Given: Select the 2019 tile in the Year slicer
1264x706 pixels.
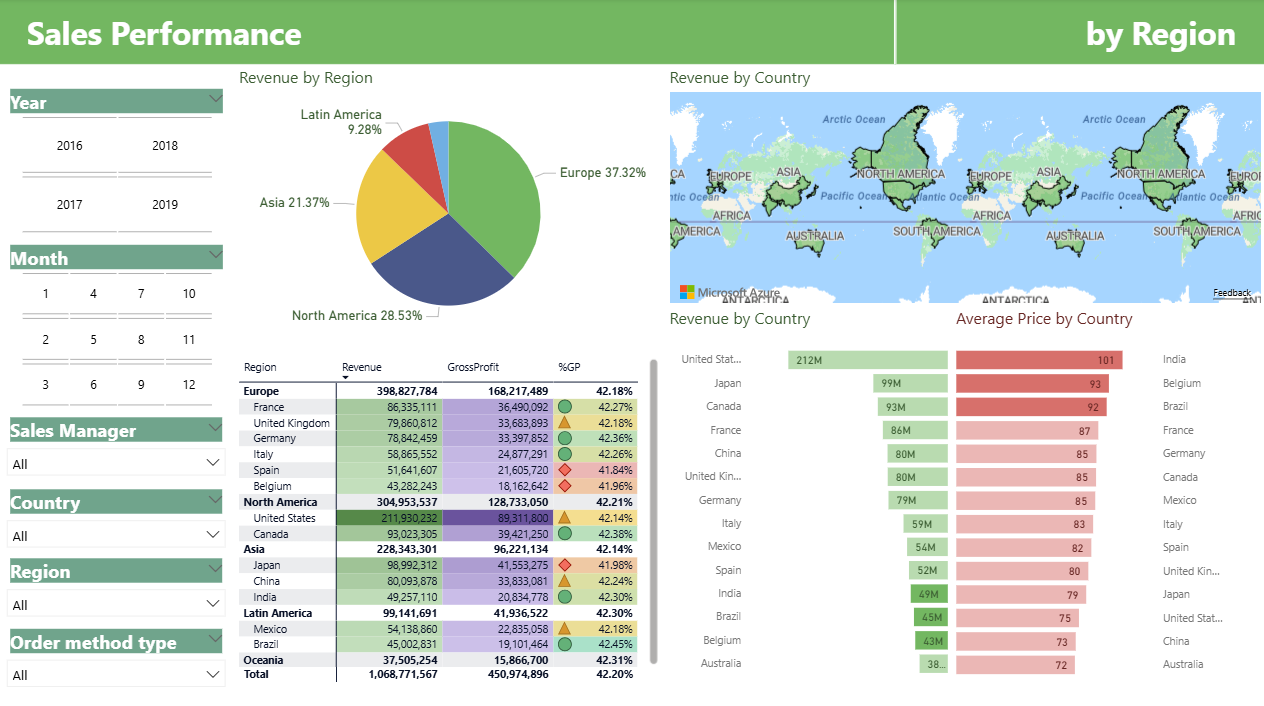Looking at the screenshot, I should (x=165, y=205).
